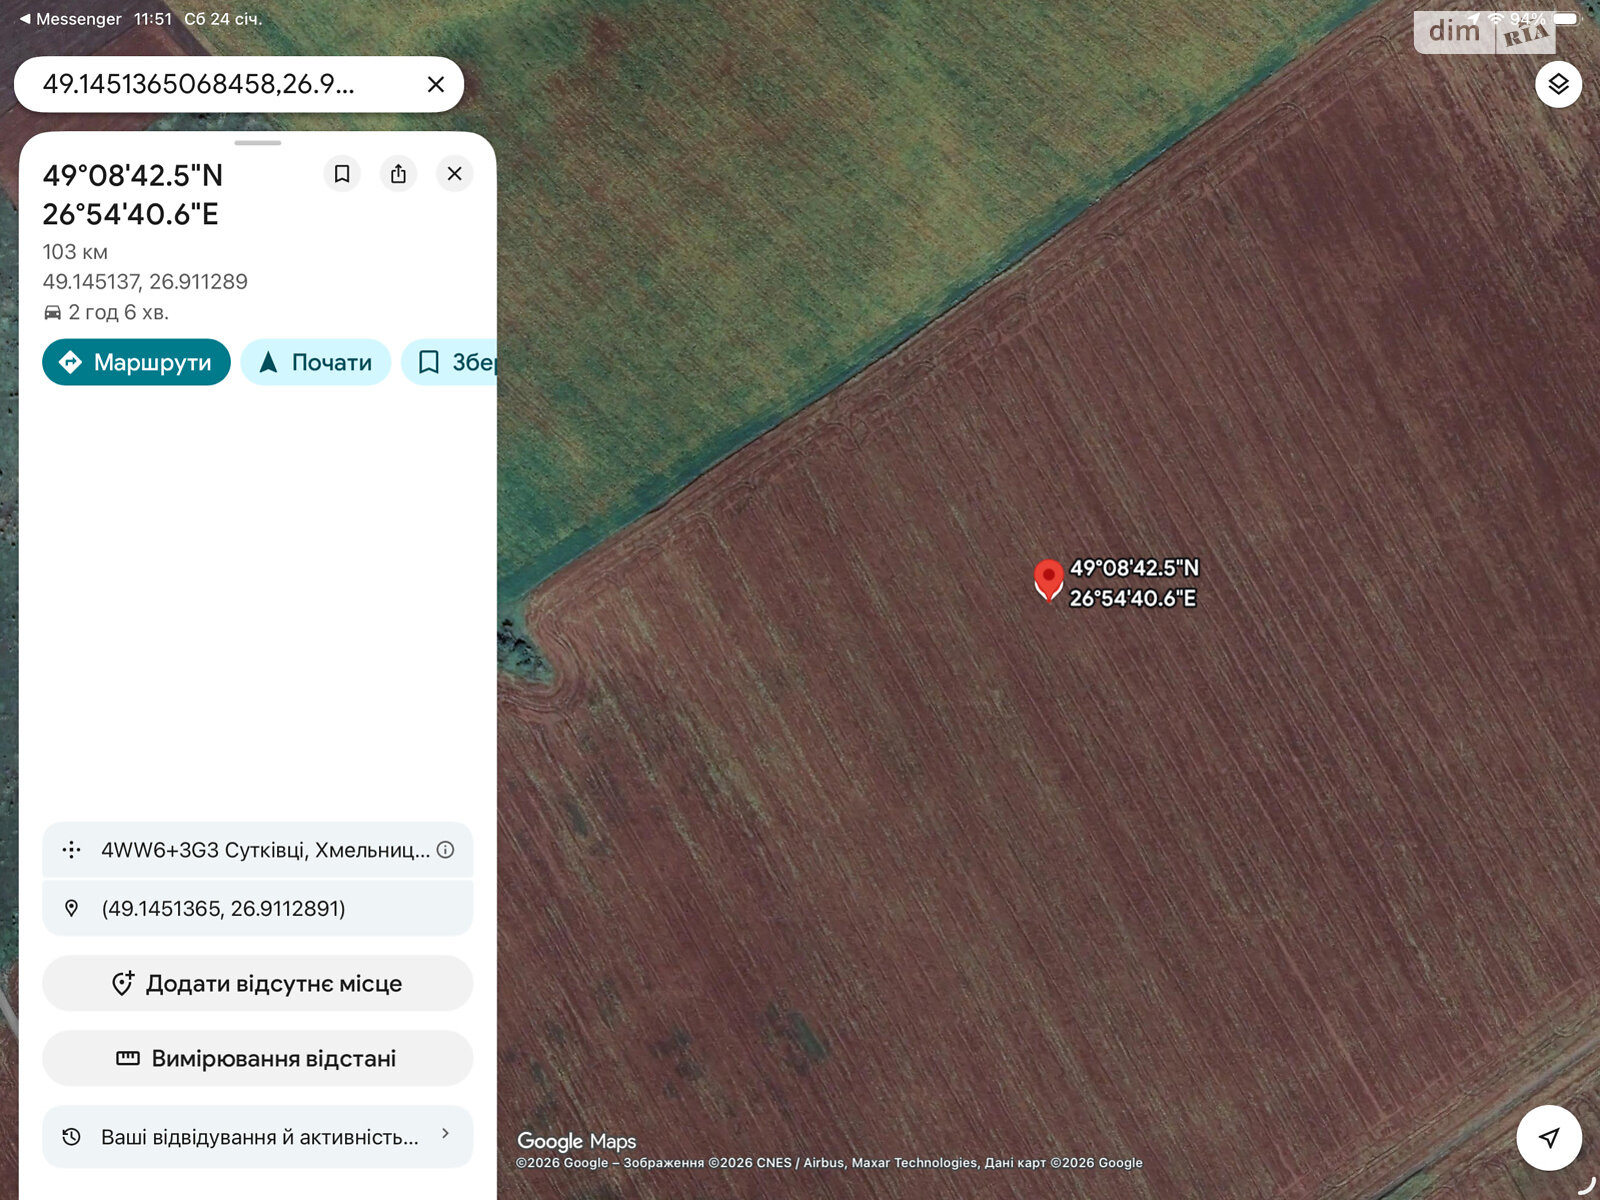Tap the bookmark save icon in panel header

(x=342, y=174)
